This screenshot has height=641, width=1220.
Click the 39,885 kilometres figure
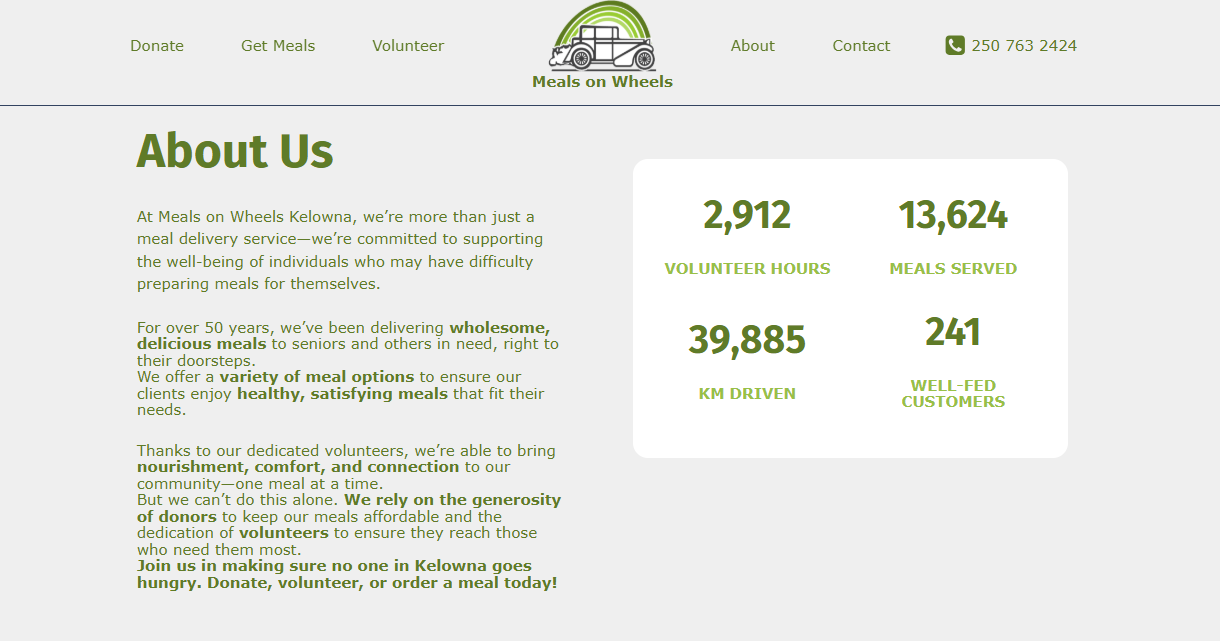point(747,340)
